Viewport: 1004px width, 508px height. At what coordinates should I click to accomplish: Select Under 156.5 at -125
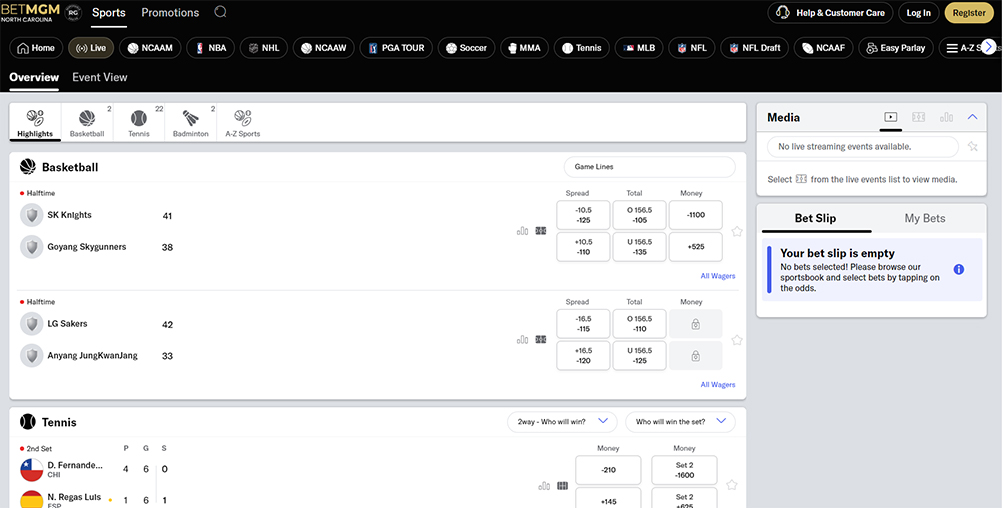pyautogui.click(x=640, y=356)
